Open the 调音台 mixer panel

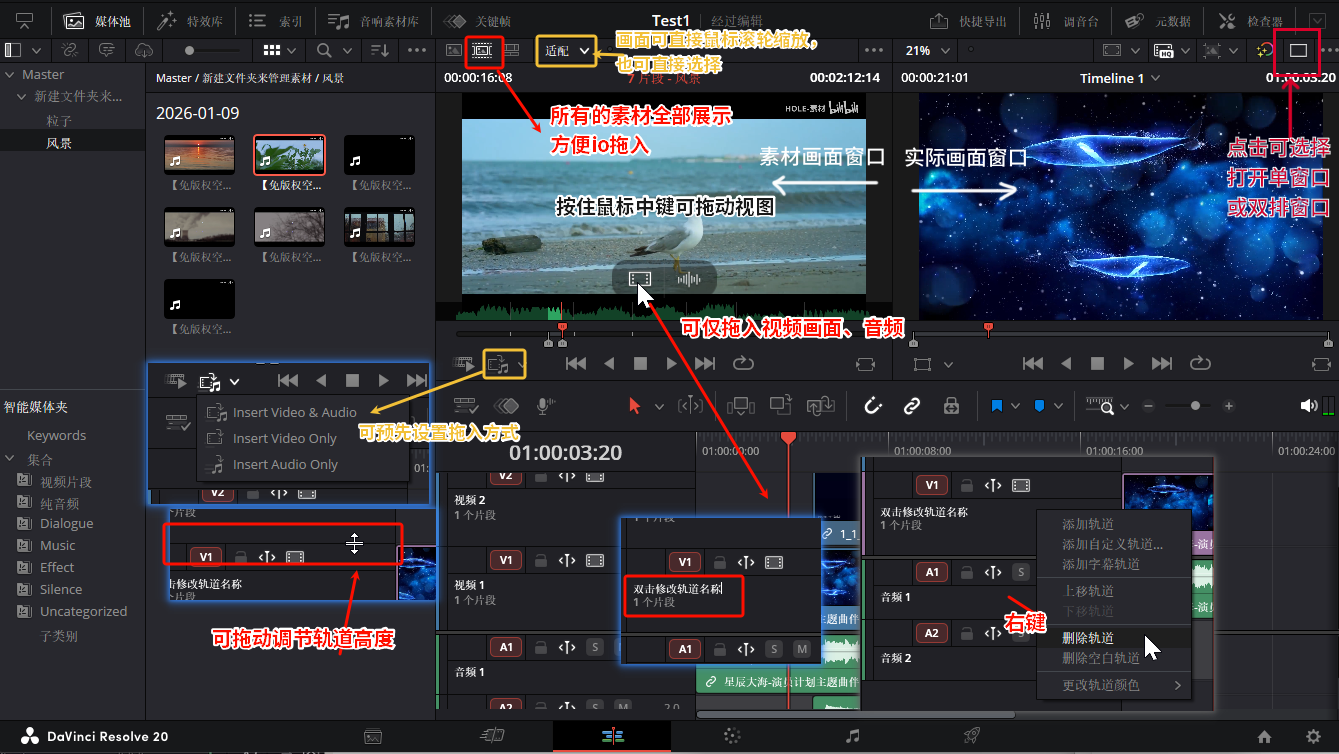click(x=1065, y=20)
